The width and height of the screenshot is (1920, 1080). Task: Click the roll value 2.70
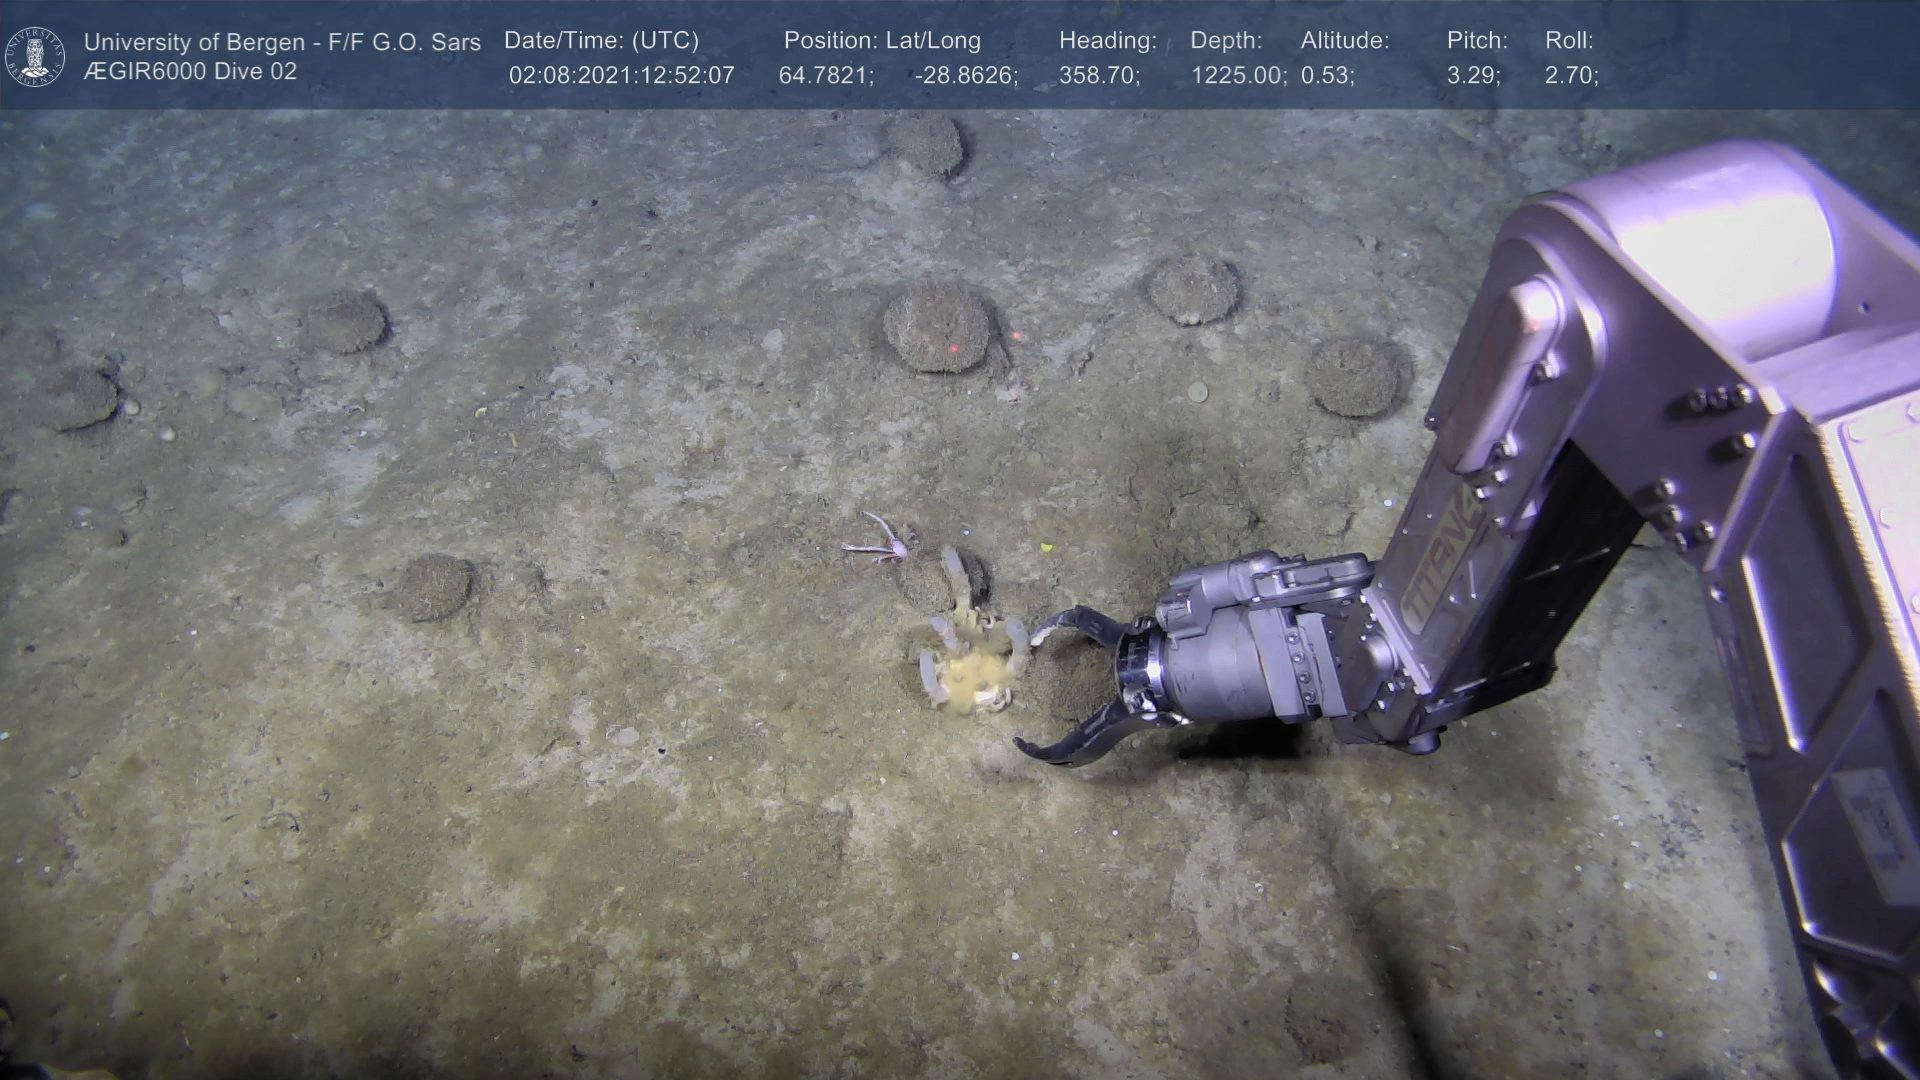(x=1571, y=75)
